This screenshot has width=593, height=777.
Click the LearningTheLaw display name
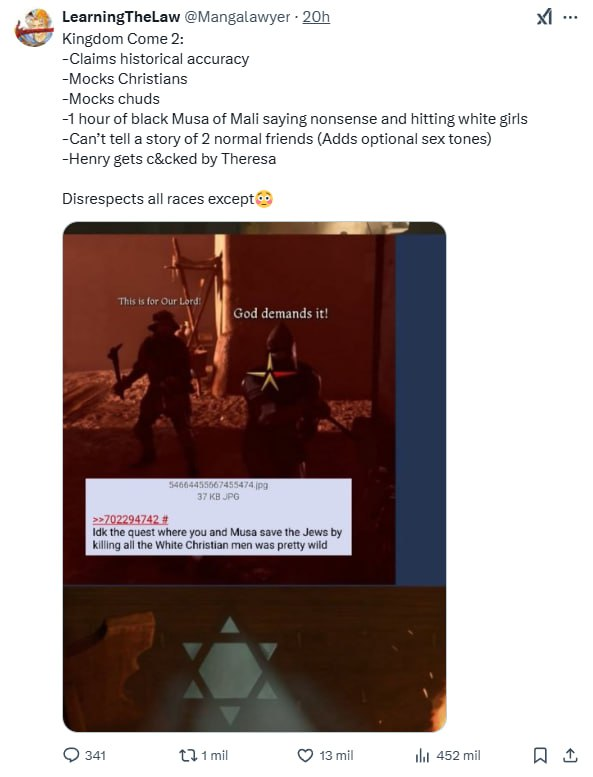(x=121, y=17)
